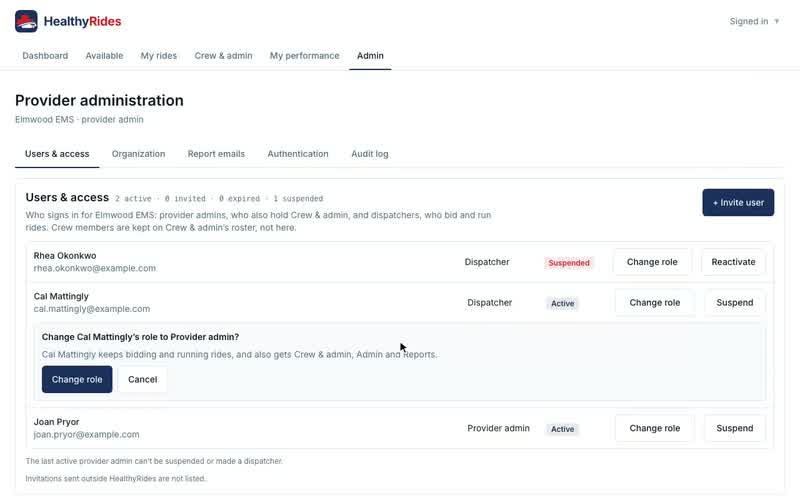The image size is (800, 500).
Task: Click Change role in Cal Mattingly's row
Action: click(655, 303)
